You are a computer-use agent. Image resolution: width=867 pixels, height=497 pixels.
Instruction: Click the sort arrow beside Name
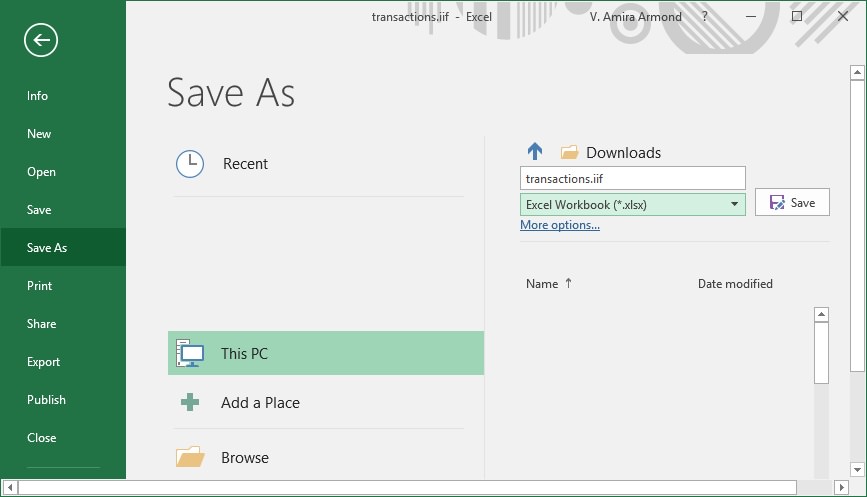pyautogui.click(x=568, y=283)
